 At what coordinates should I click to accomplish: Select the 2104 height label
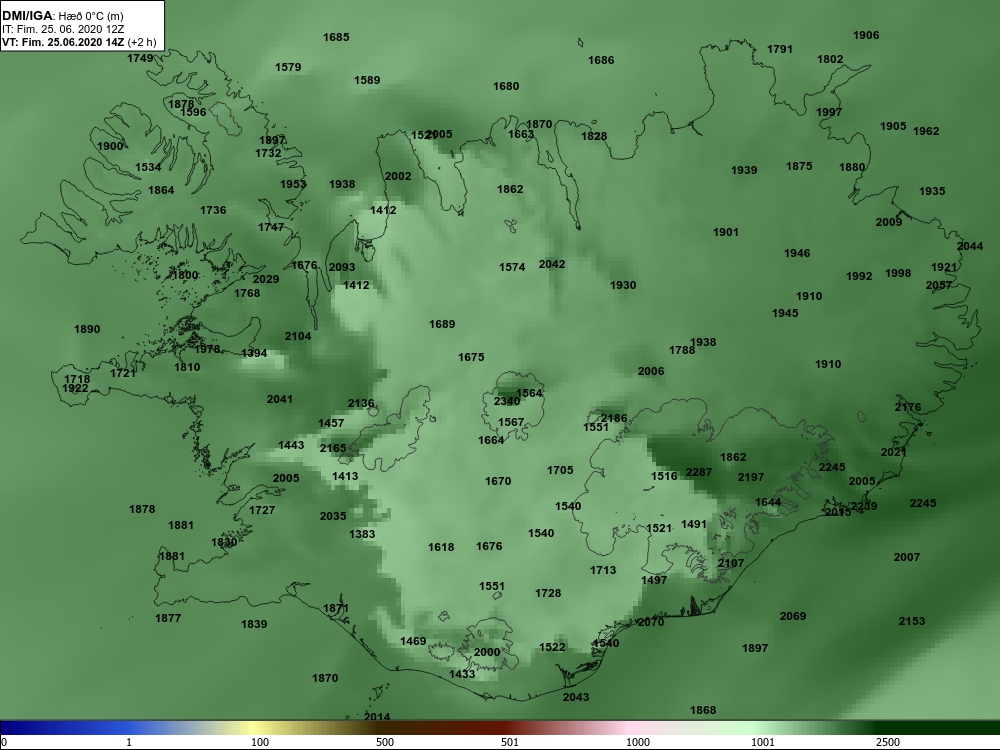point(298,336)
